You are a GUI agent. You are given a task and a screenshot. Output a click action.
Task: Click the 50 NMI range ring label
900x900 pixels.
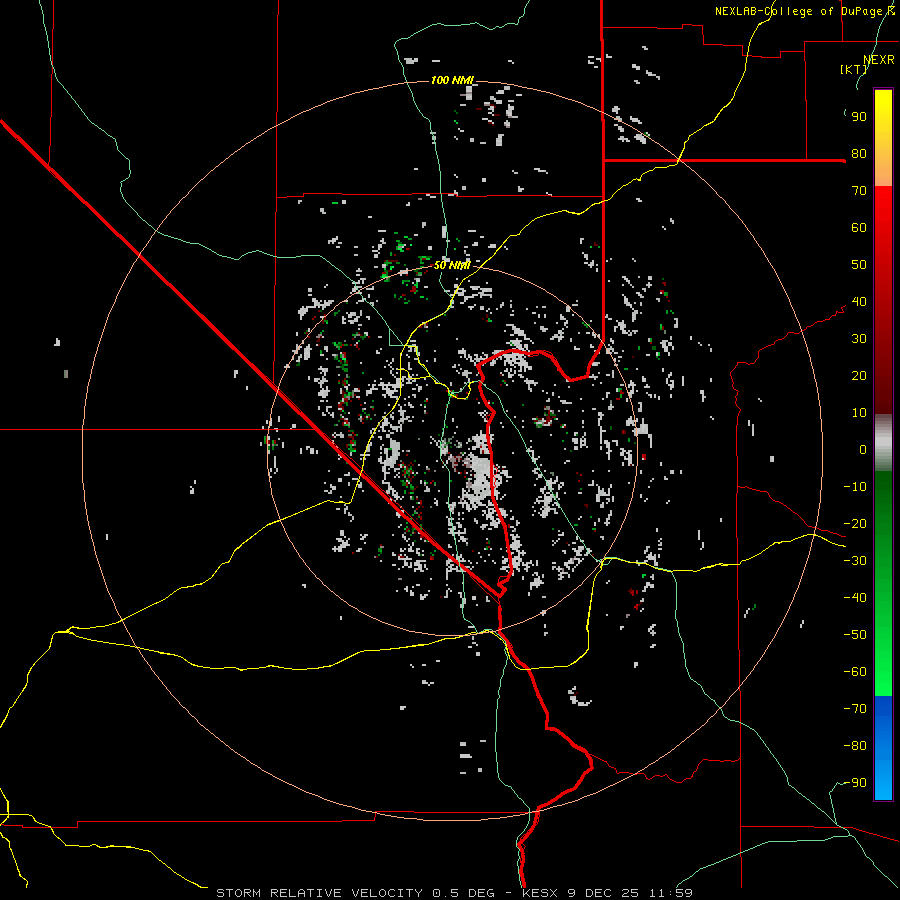[452, 265]
